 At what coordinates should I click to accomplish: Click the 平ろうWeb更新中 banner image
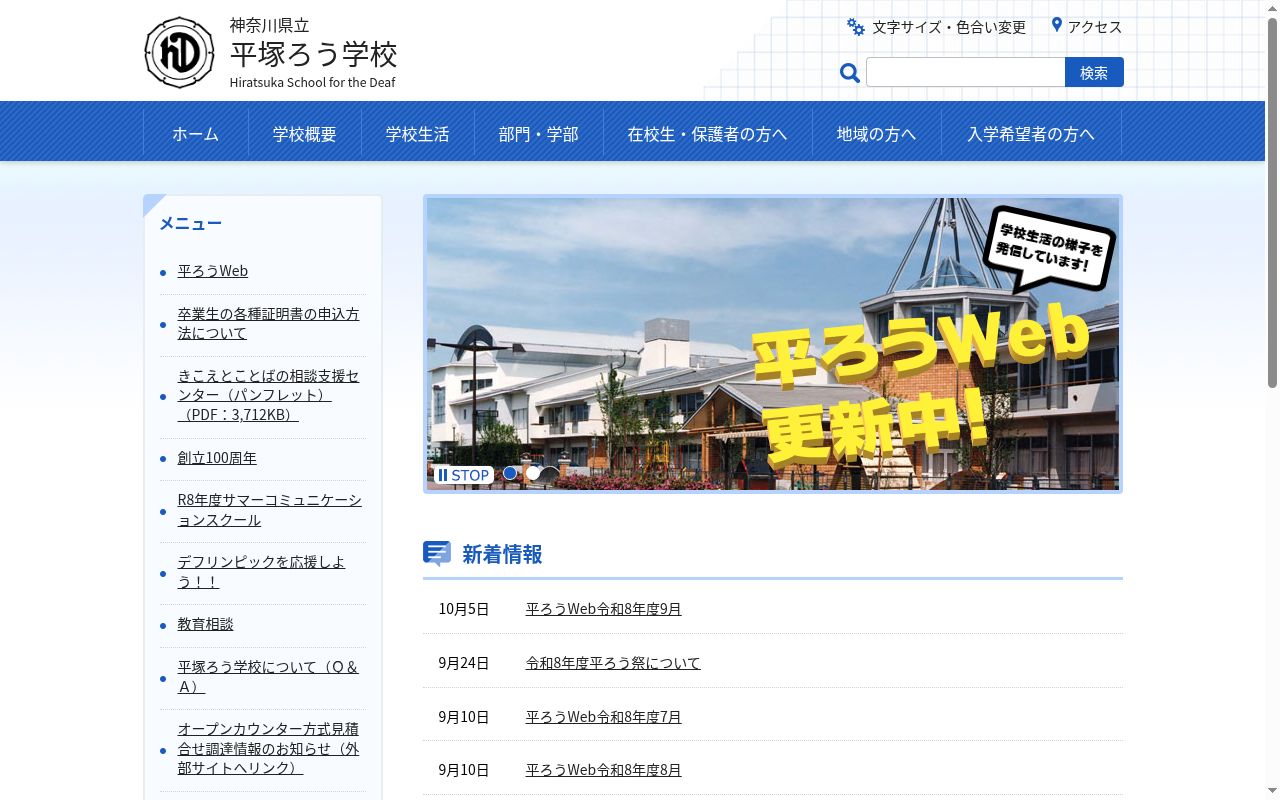[x=773, y=344]
